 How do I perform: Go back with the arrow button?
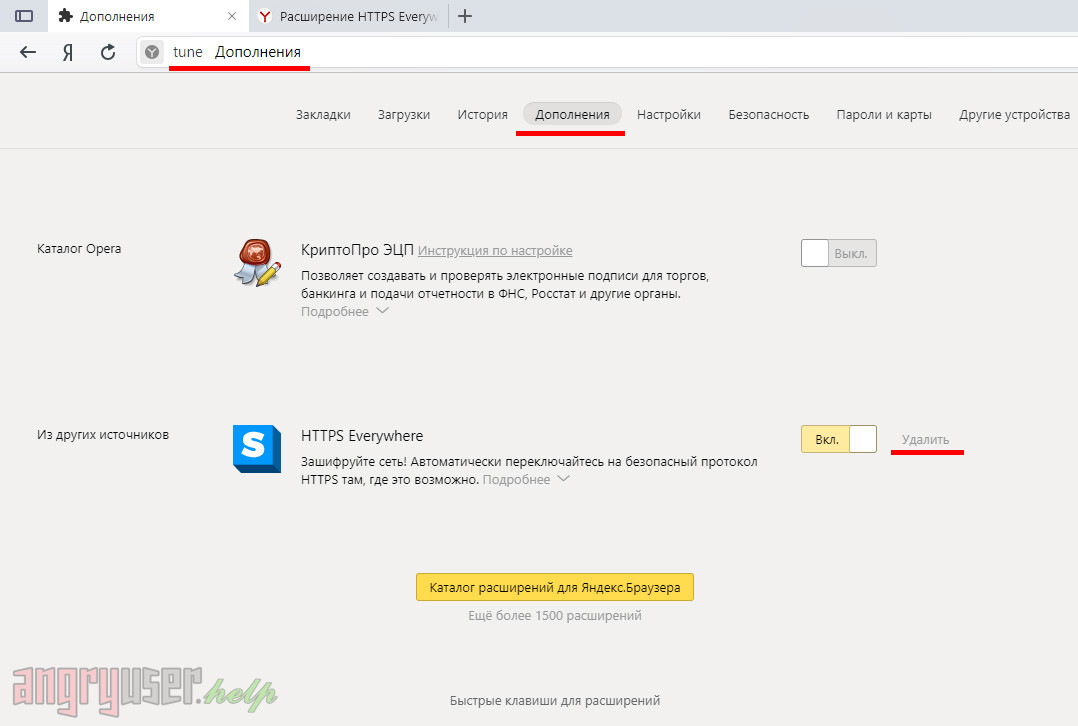pyautogui.click(x=28, y=52)
